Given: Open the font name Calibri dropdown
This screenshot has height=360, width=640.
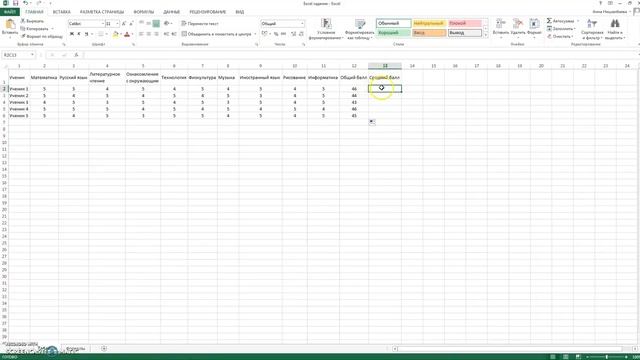Looking at the screenshot, I should [102, 24].
